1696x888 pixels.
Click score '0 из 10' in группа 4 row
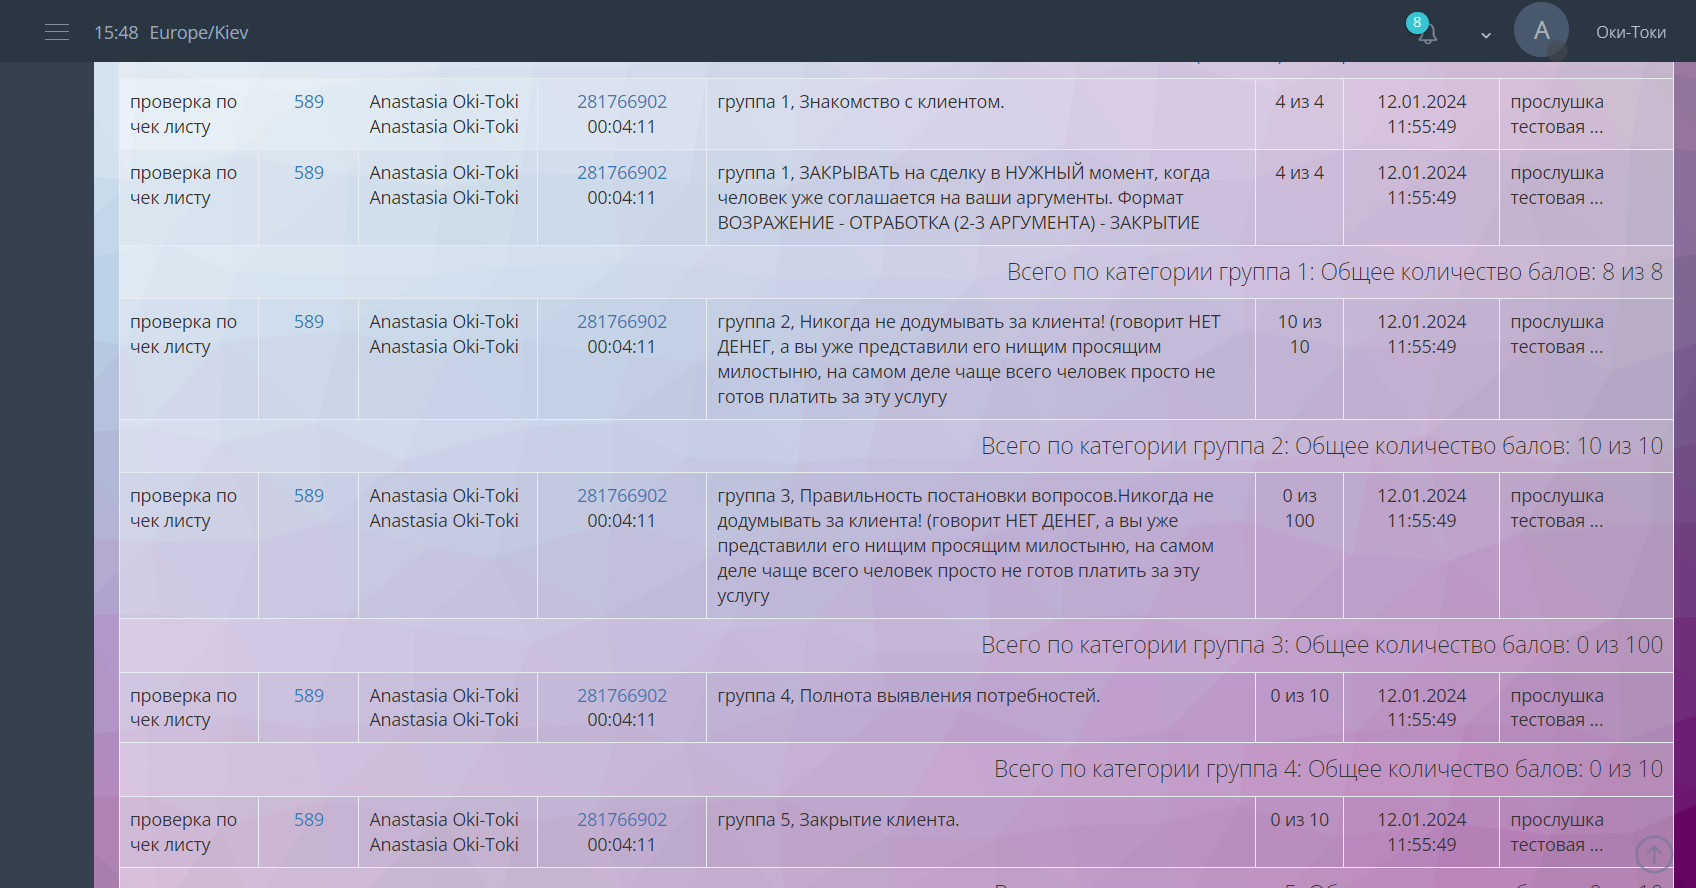click(1299, 696)
